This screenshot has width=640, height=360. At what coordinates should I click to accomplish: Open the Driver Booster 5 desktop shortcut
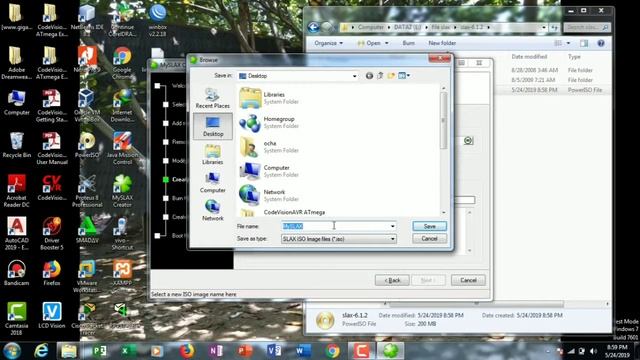tap(52, 233)
